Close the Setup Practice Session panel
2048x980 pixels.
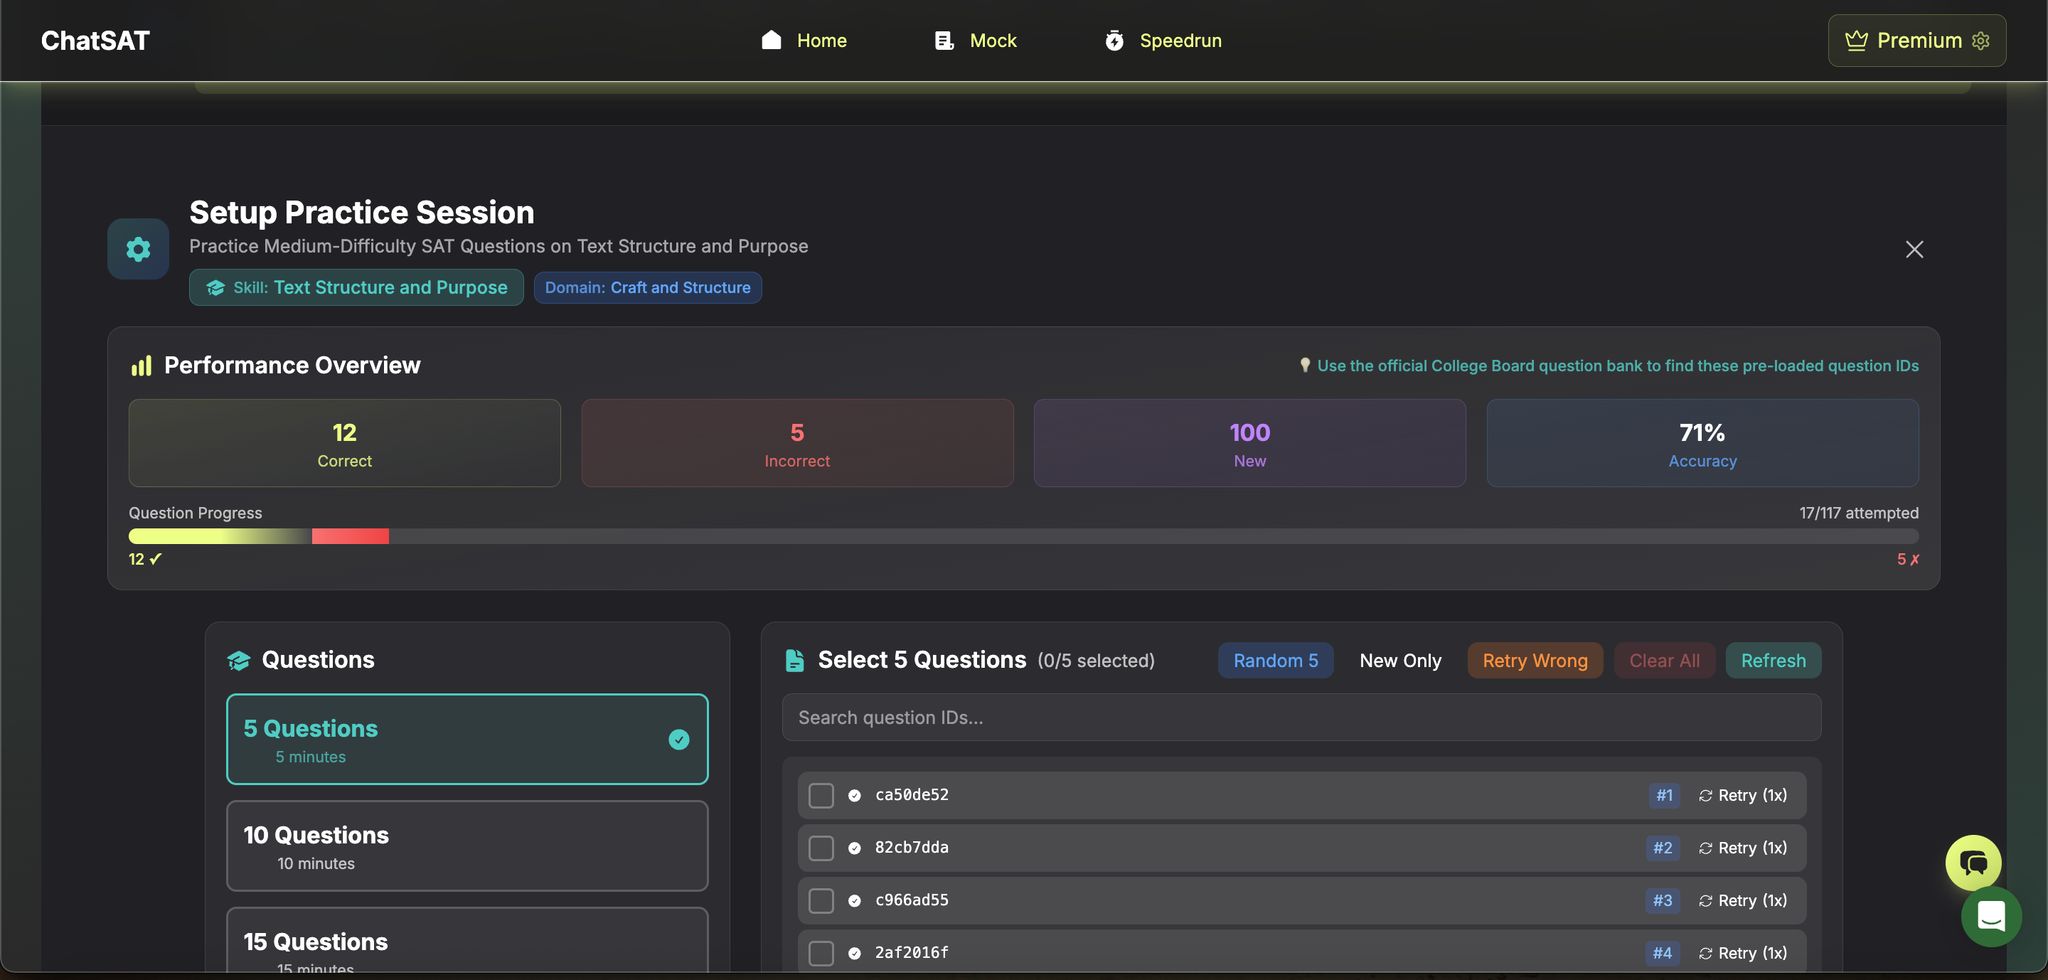[1914, 249]
